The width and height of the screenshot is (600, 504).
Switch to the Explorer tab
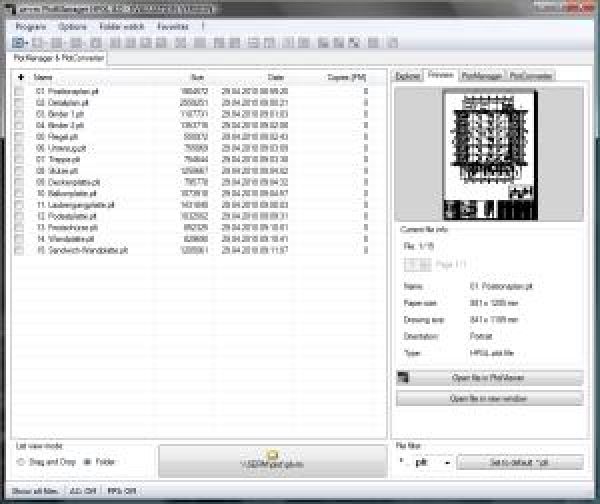pos(408,76)
